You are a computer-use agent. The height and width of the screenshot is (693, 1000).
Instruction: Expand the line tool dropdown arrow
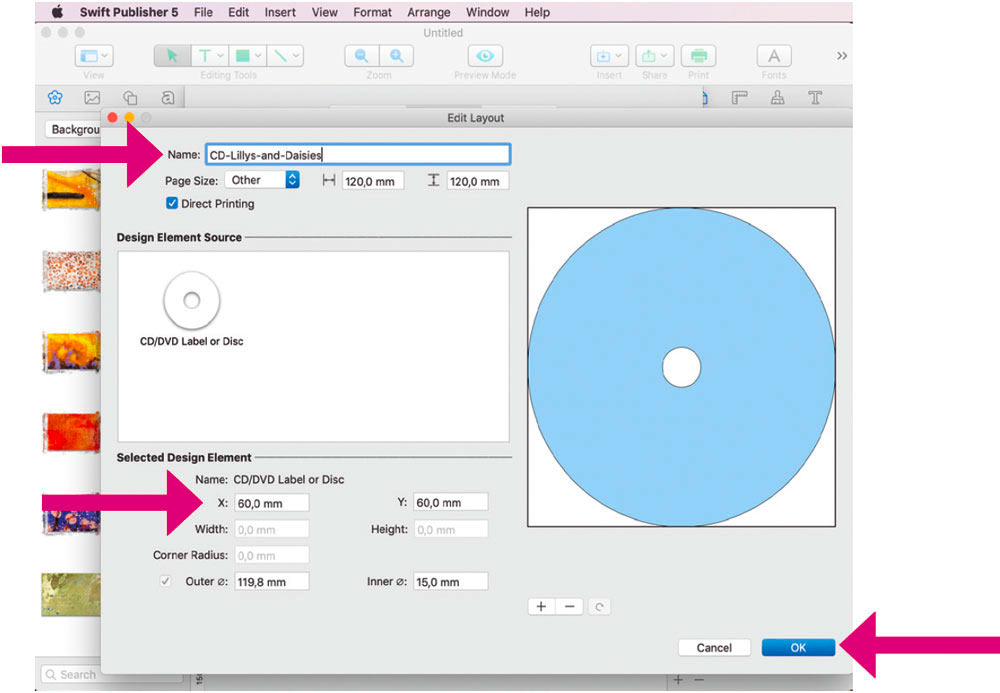click(x=296, y=56)
